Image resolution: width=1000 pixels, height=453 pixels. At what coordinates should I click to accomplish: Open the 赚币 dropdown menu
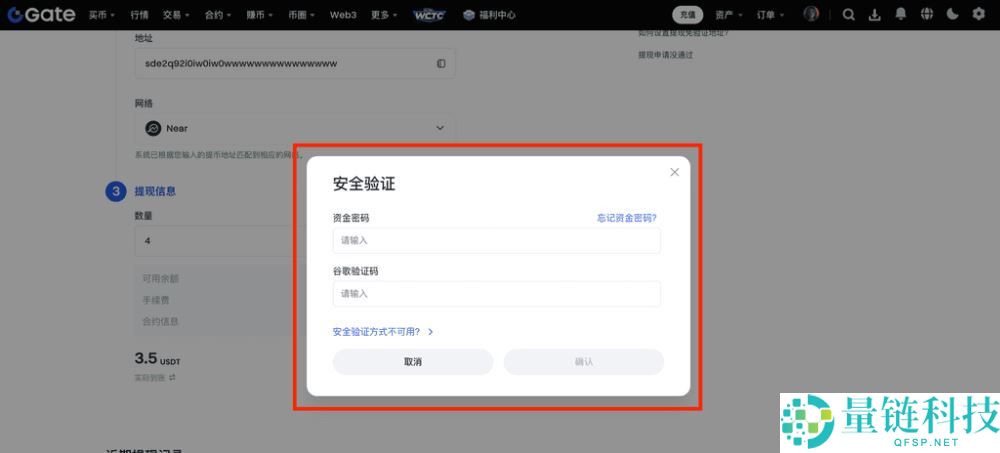(x=260, y=15)
